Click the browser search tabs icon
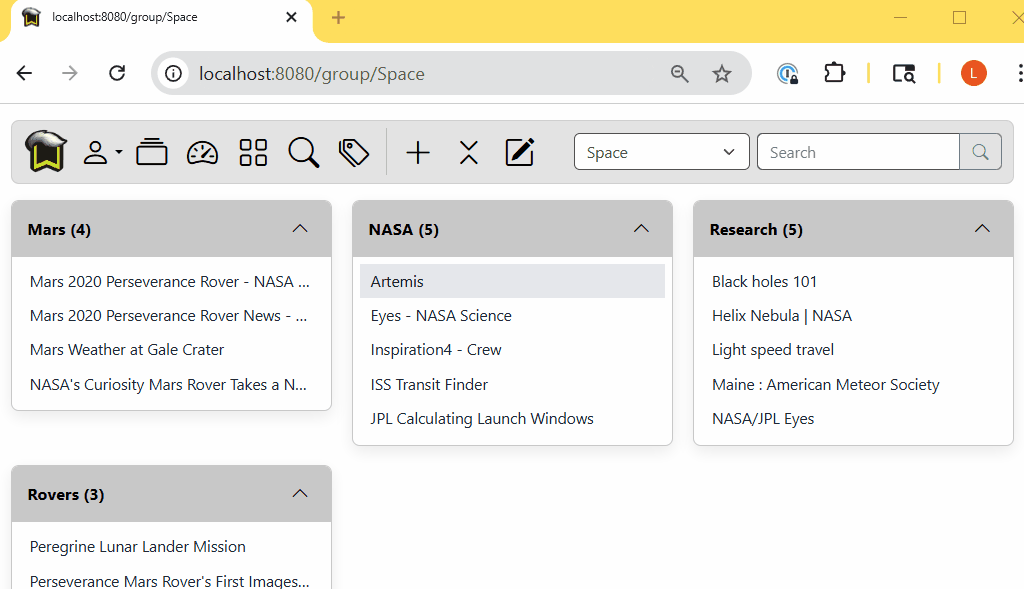 coord(904,74)
